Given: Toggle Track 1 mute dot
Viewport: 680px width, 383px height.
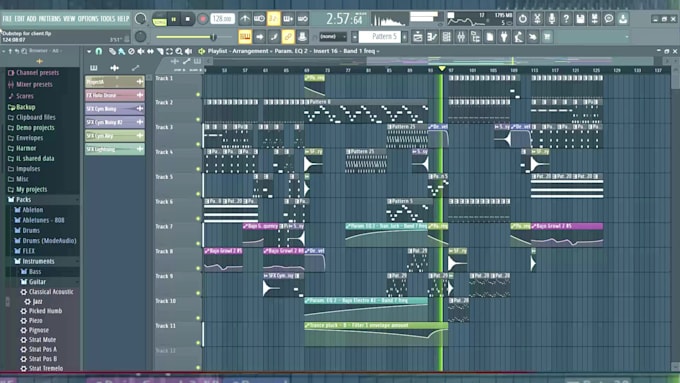Looking at the screenshot, I should point(198,94).
